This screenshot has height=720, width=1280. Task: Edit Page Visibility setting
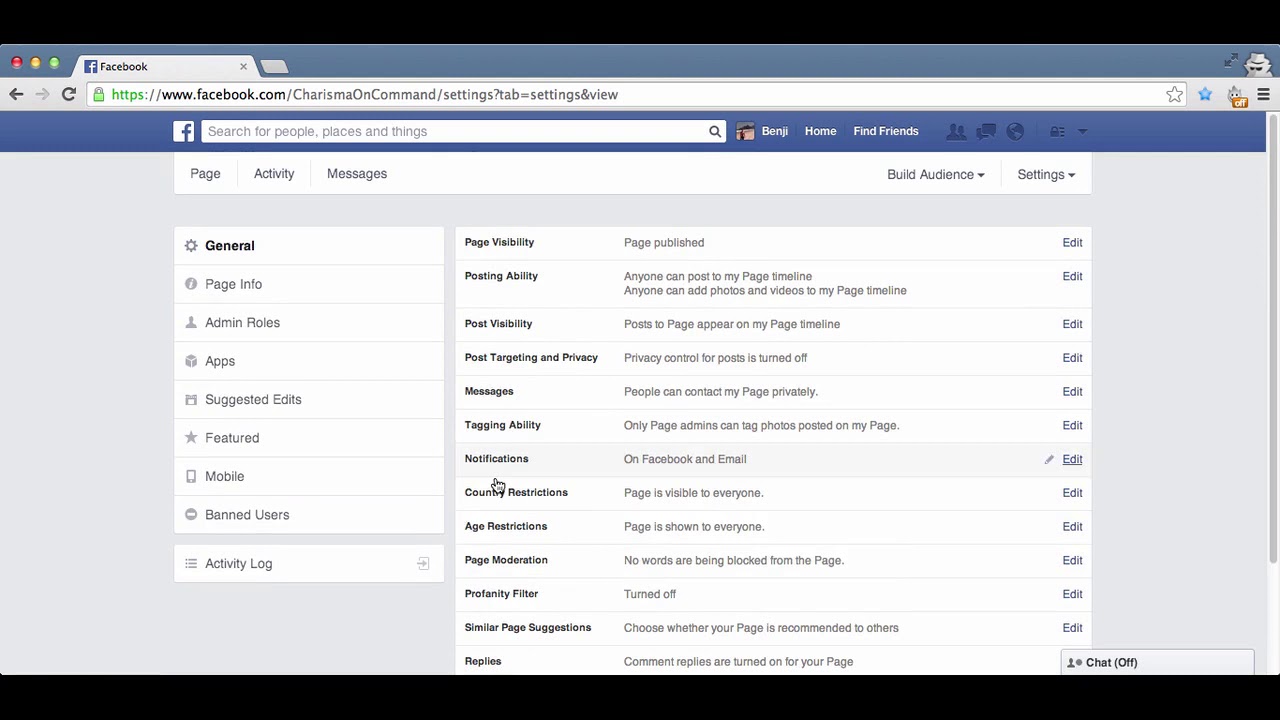click(x=1072, y=243)
